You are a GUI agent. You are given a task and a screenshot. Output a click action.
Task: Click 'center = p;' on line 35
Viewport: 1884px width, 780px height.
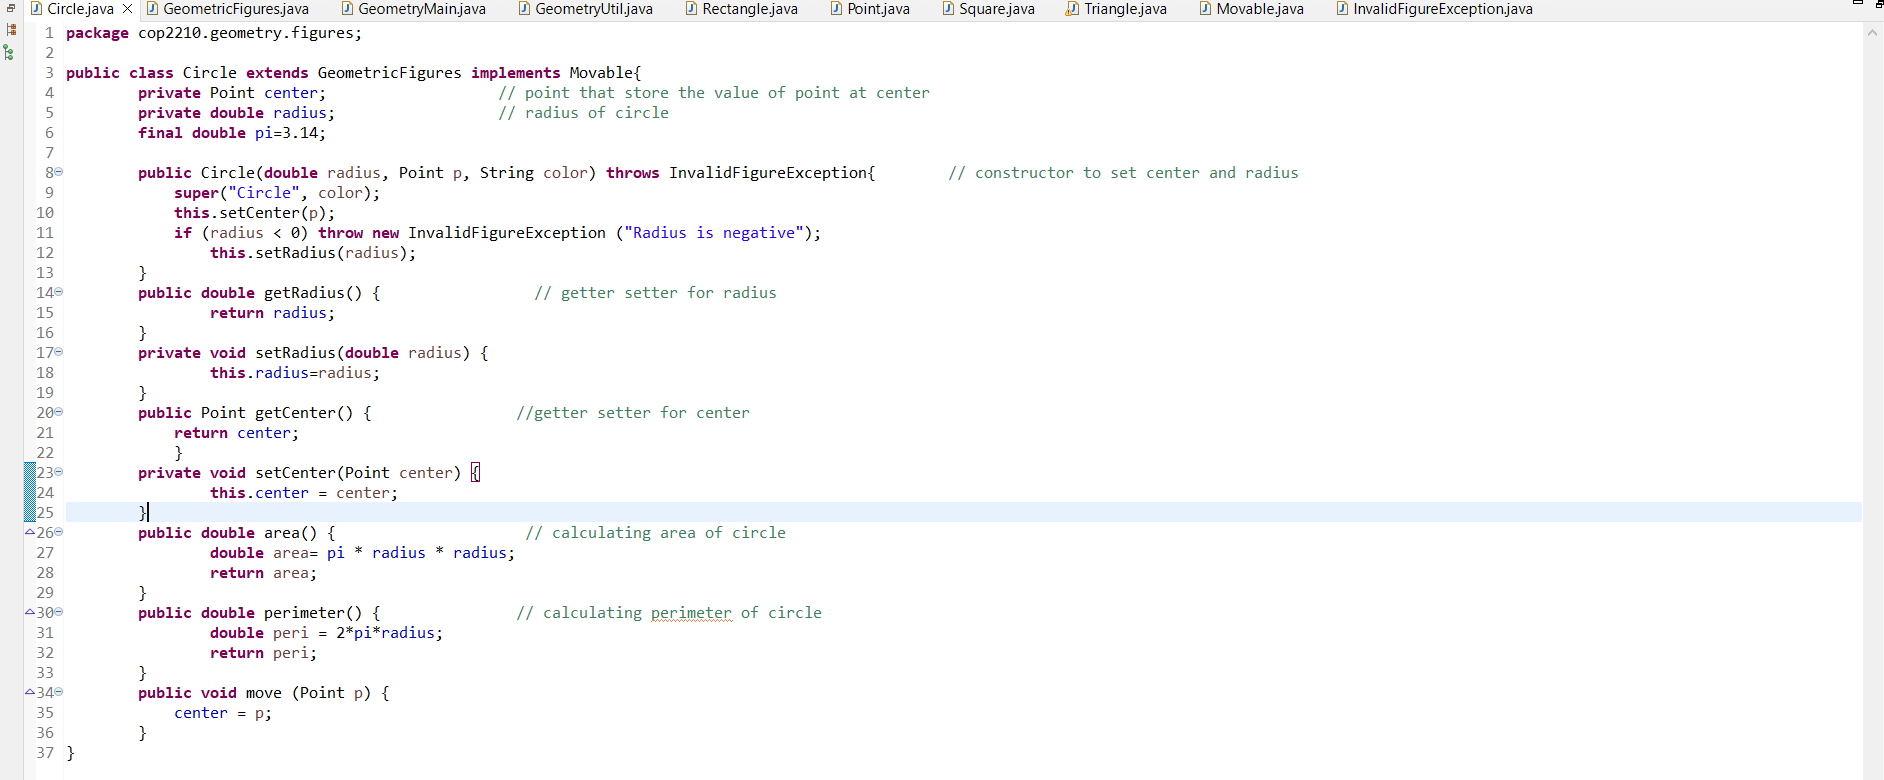[x=223, y=713]
